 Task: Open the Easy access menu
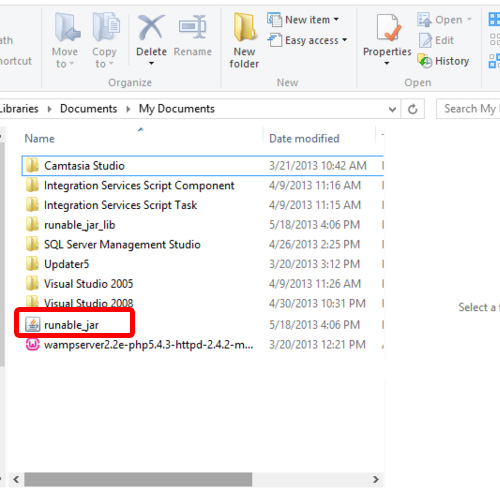307,40
